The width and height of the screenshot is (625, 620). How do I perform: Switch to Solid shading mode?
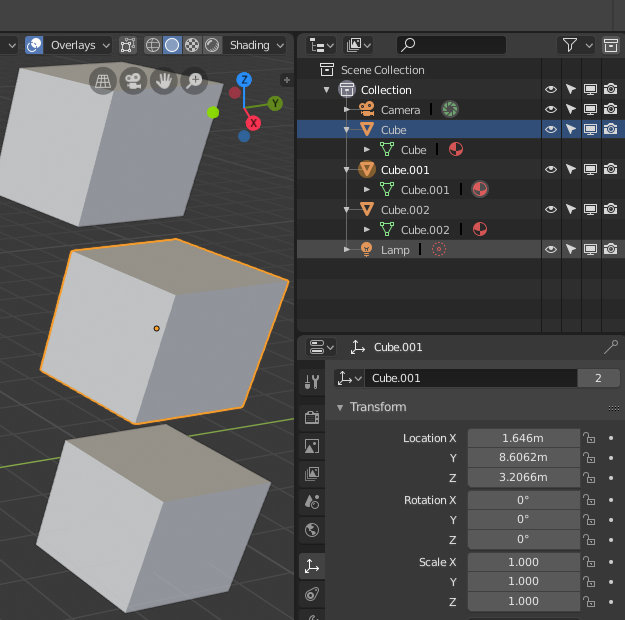172,45
